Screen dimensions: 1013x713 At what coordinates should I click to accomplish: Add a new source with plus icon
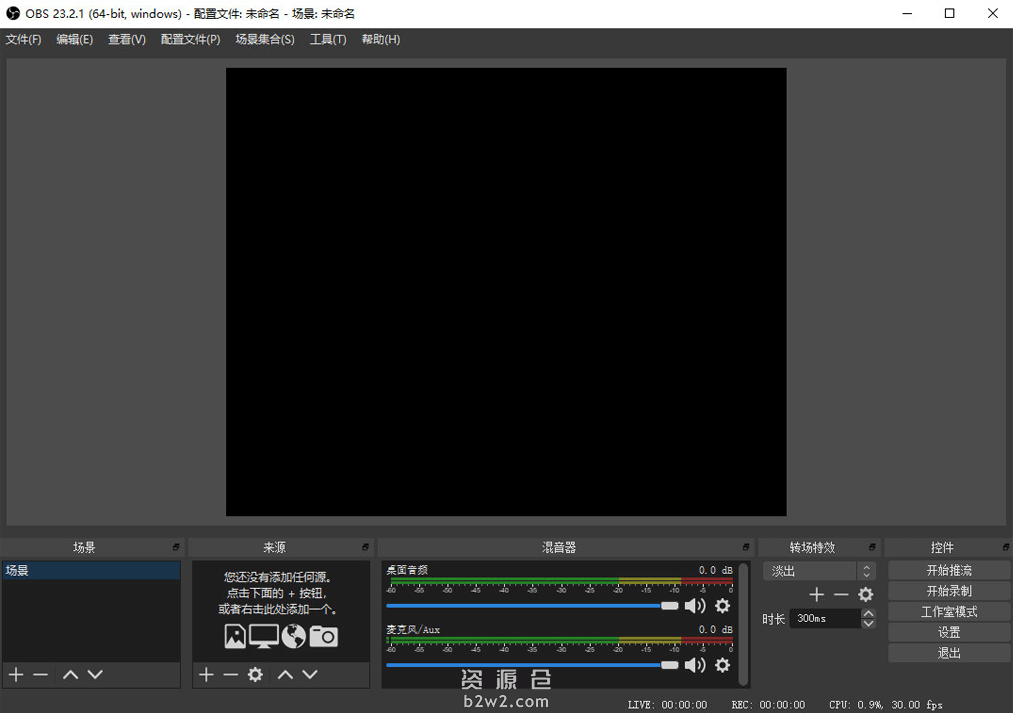click(x=206, y=675)
